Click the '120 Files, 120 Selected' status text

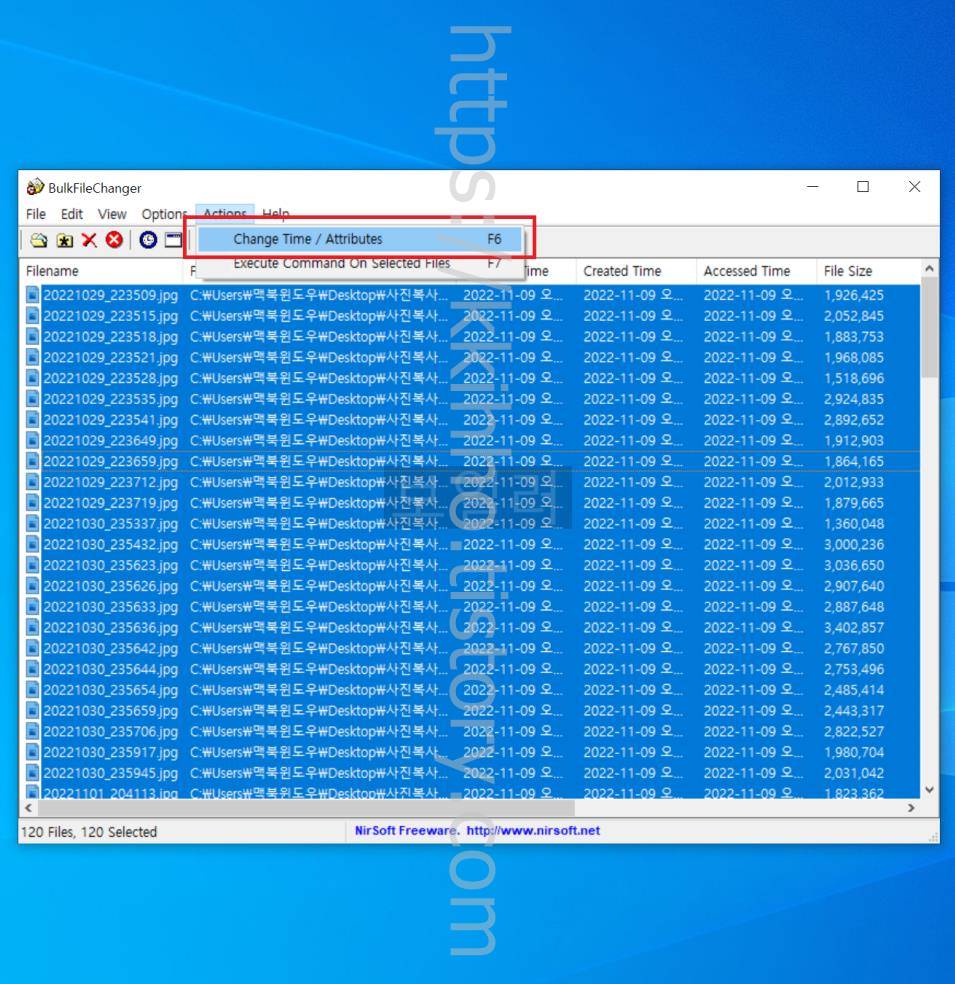89,832
